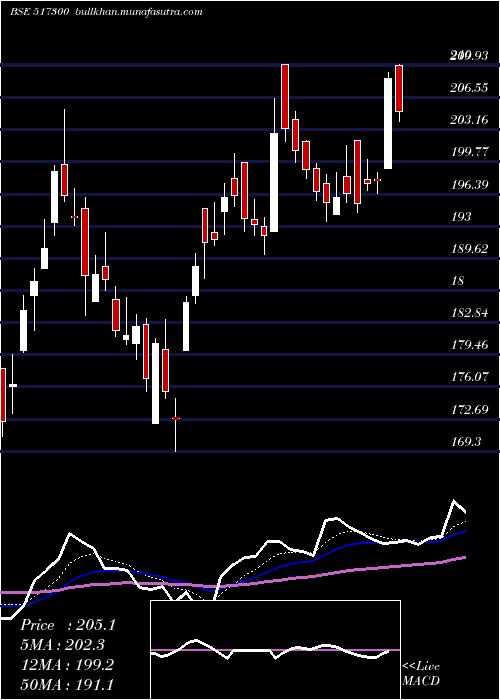This screenshot has width=500, height=700.
Task: Click the 199.77 price axis label
Action: click(469, 152)
